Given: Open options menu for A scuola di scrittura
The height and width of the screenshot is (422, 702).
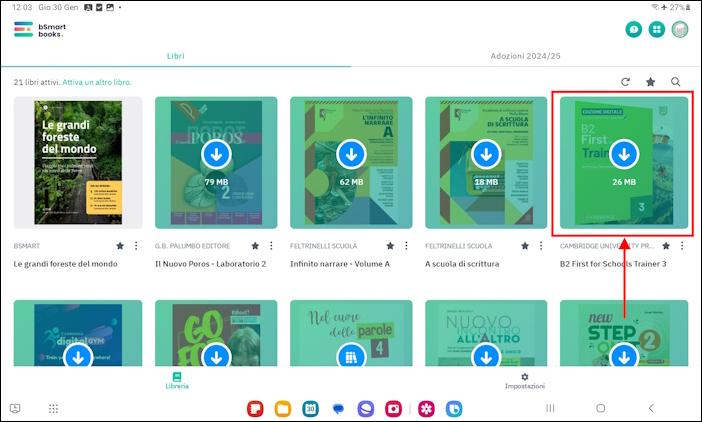Looking at the screenshot, I should (x=541, y=246).
